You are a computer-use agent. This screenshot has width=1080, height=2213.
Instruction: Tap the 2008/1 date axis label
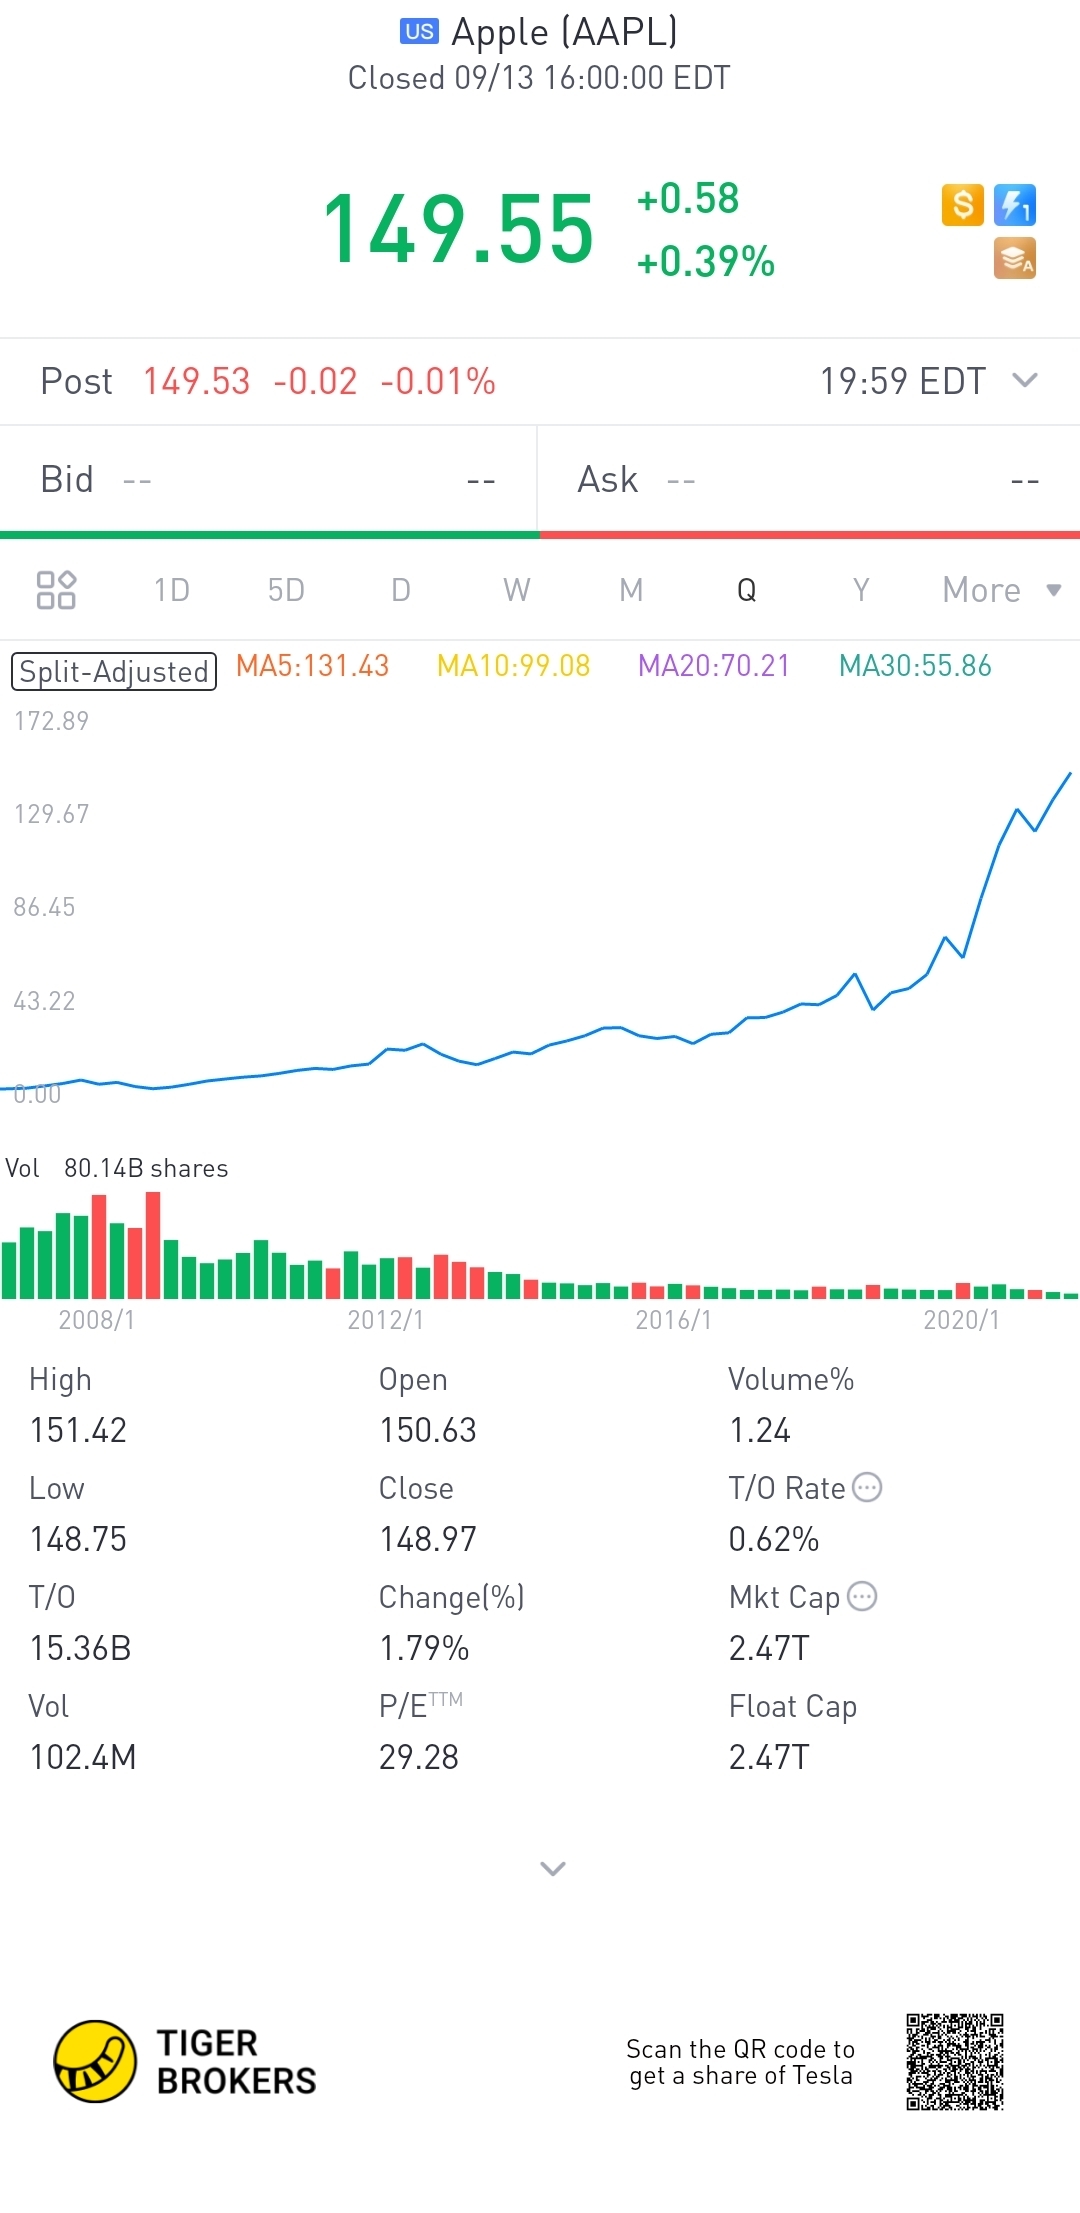96,1320
